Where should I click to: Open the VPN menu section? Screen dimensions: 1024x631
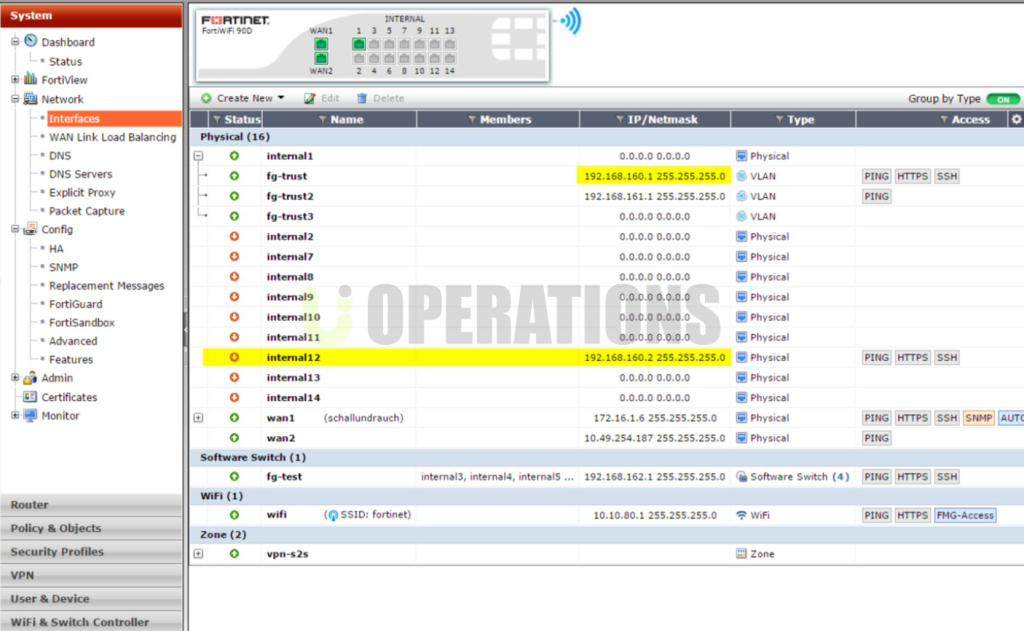click(x=91, y=575)
